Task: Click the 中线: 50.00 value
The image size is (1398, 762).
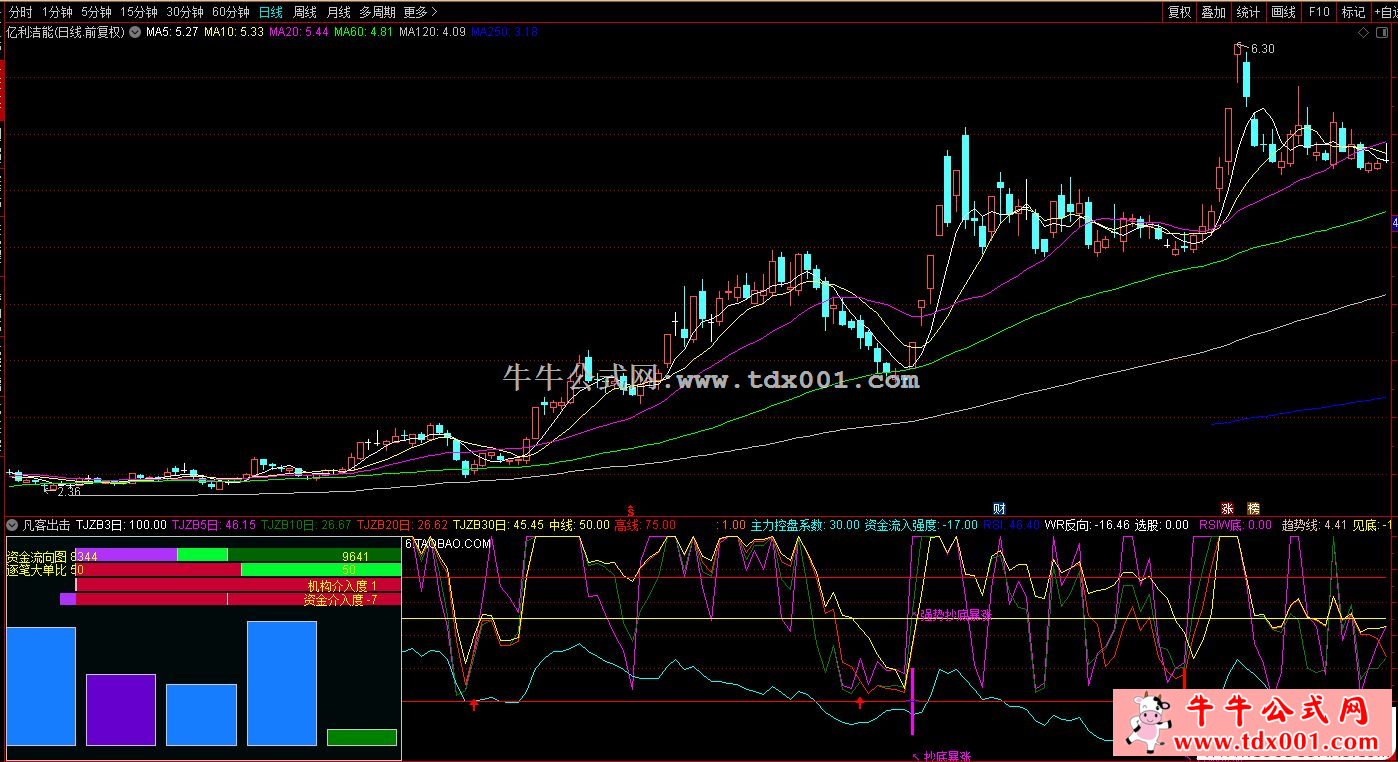Action: point(579,524)
